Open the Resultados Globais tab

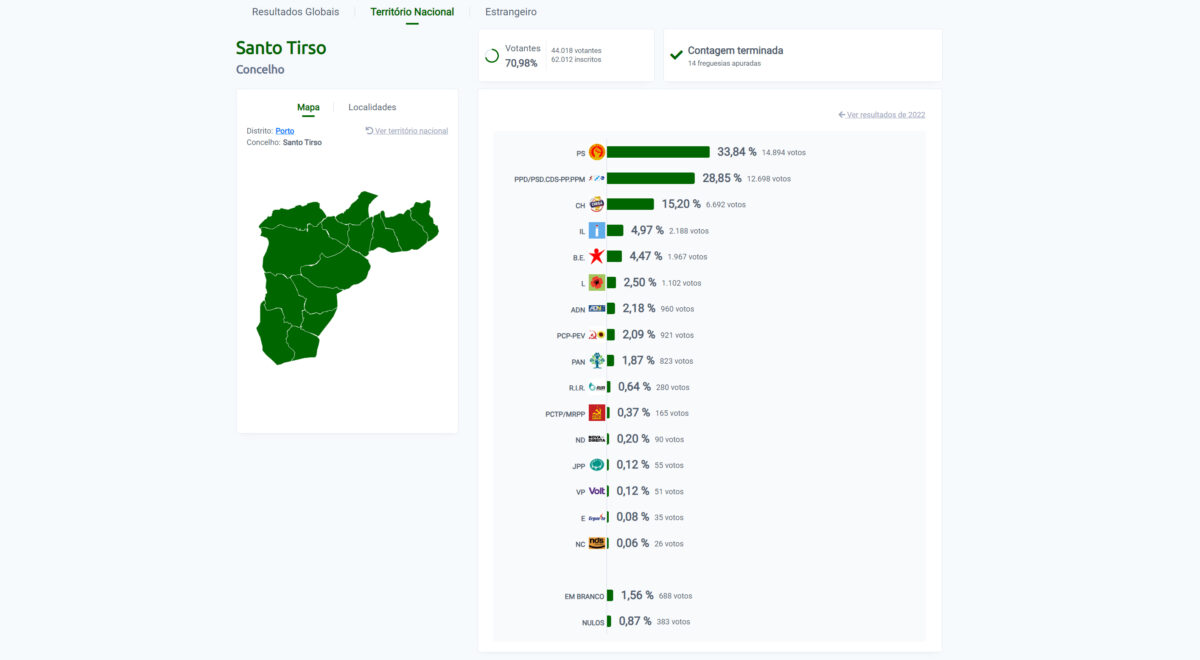point(295,12)
